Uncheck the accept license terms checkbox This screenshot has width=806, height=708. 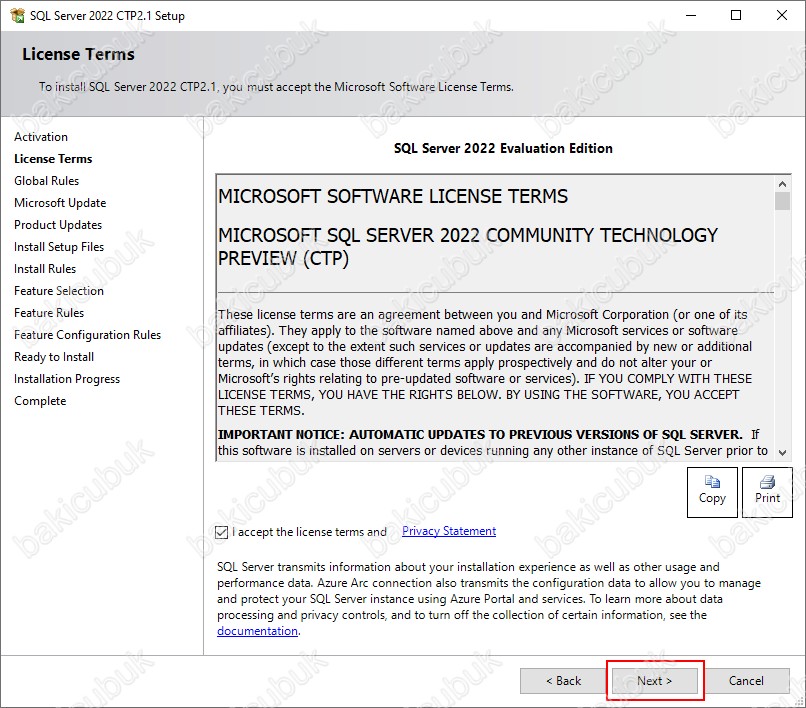[x=222, y=532]
